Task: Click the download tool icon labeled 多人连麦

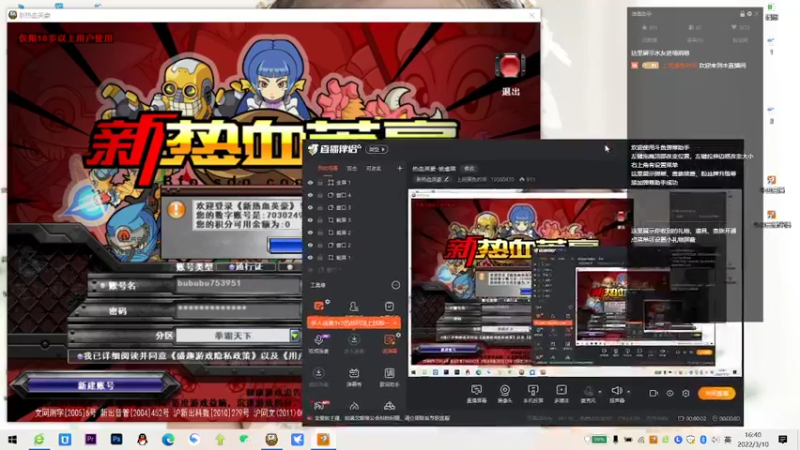Action: [354, 340]
